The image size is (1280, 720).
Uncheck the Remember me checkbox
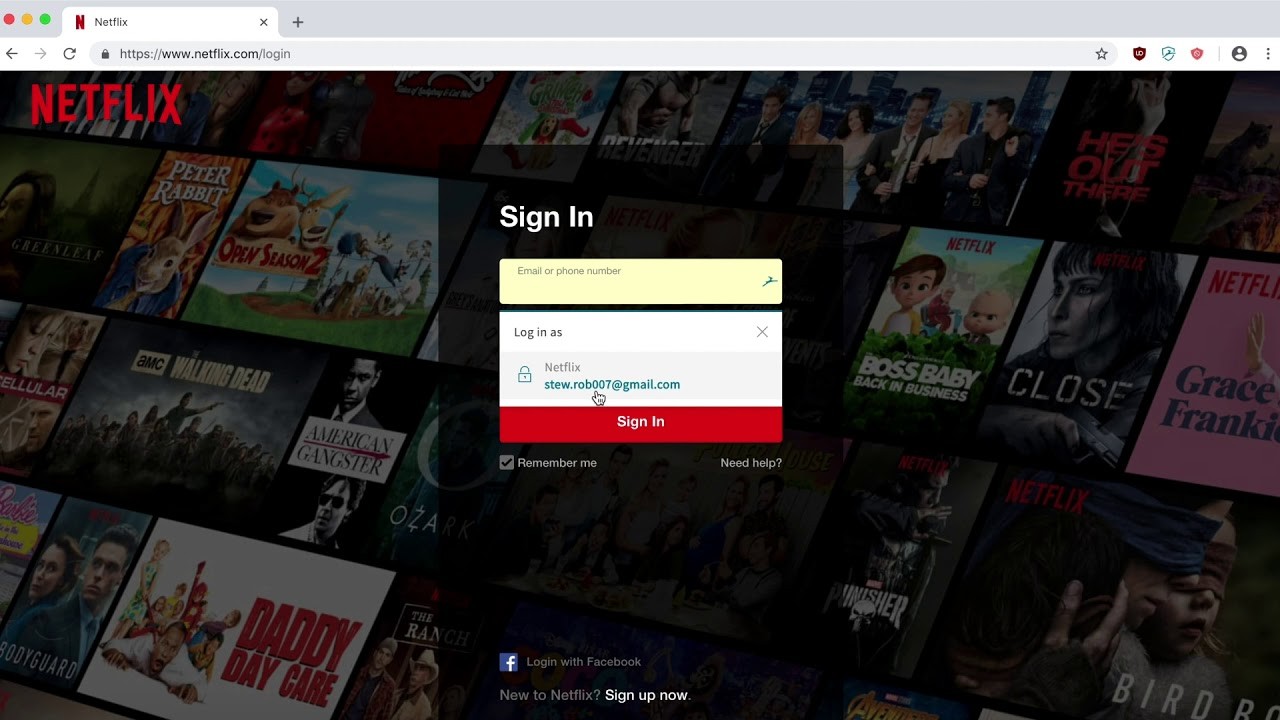507,463
